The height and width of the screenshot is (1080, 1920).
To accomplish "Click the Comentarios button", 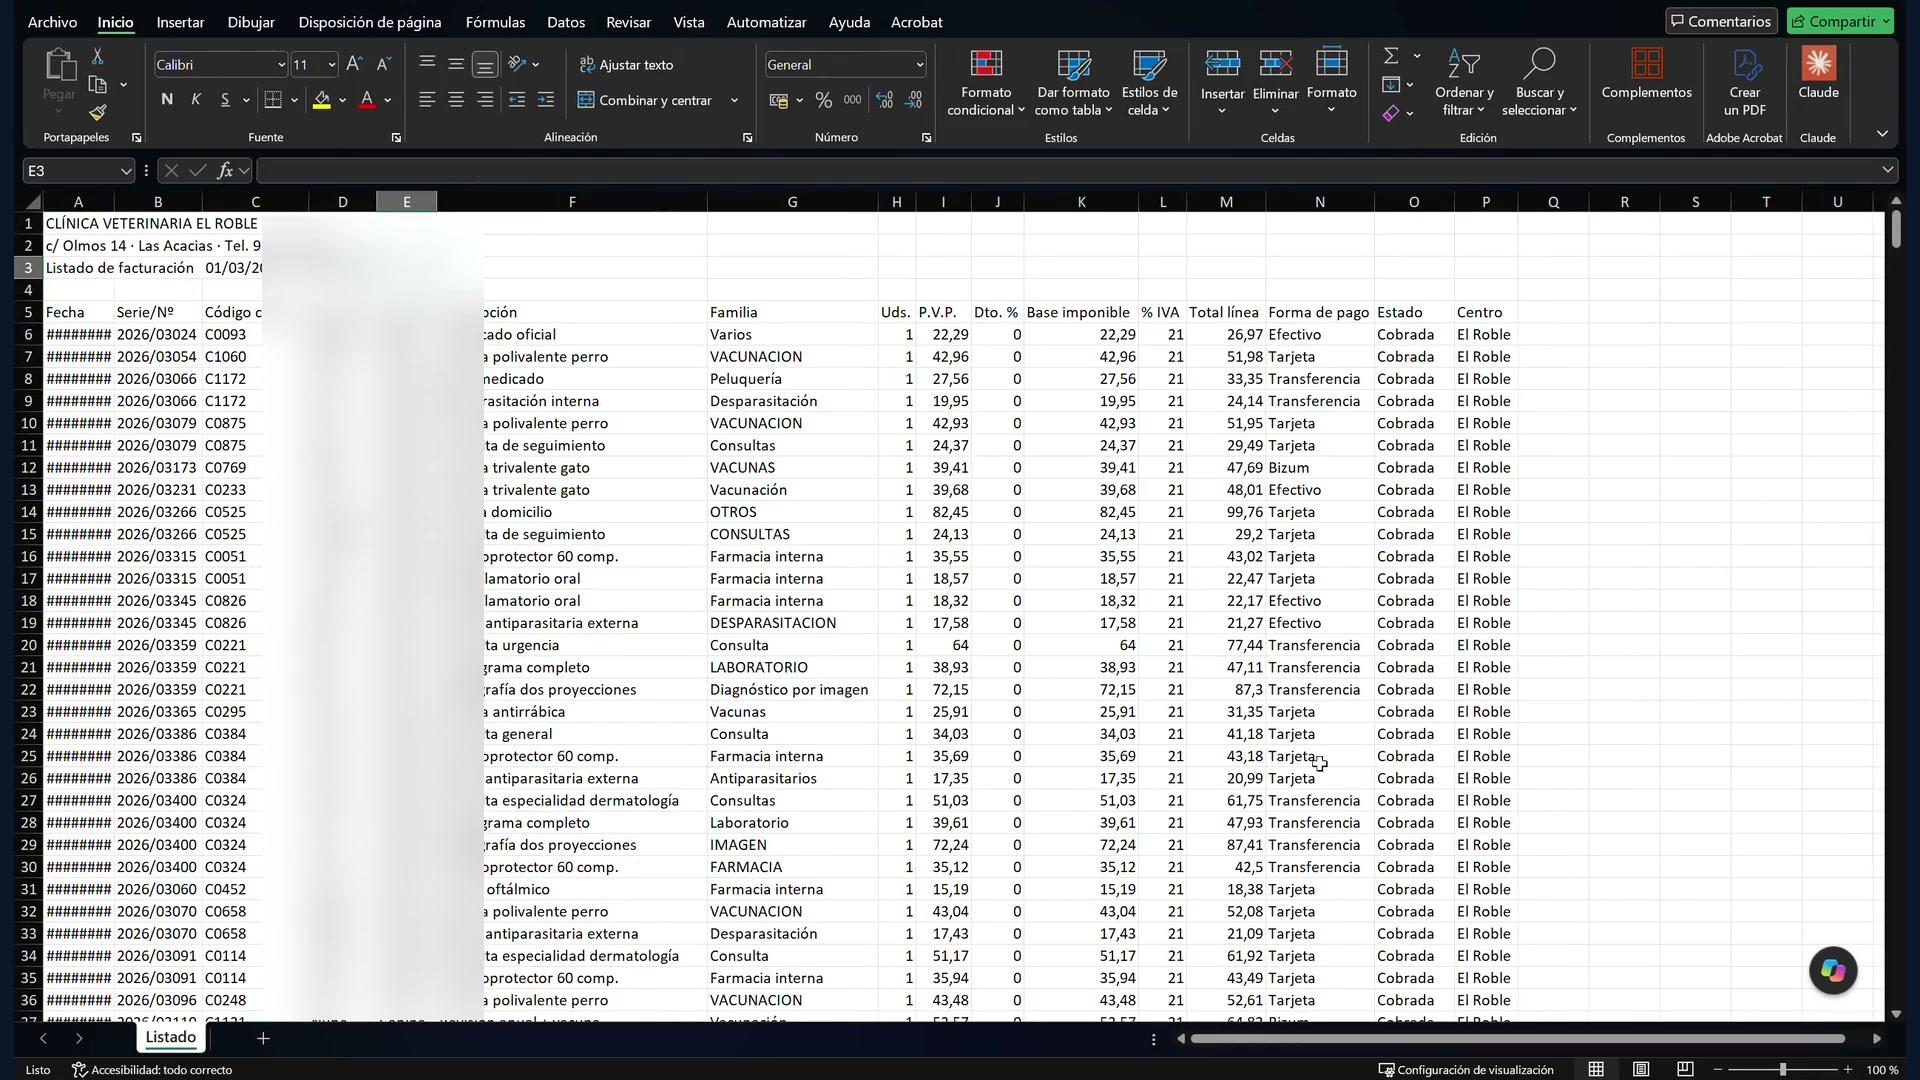I will (1721, 21).
